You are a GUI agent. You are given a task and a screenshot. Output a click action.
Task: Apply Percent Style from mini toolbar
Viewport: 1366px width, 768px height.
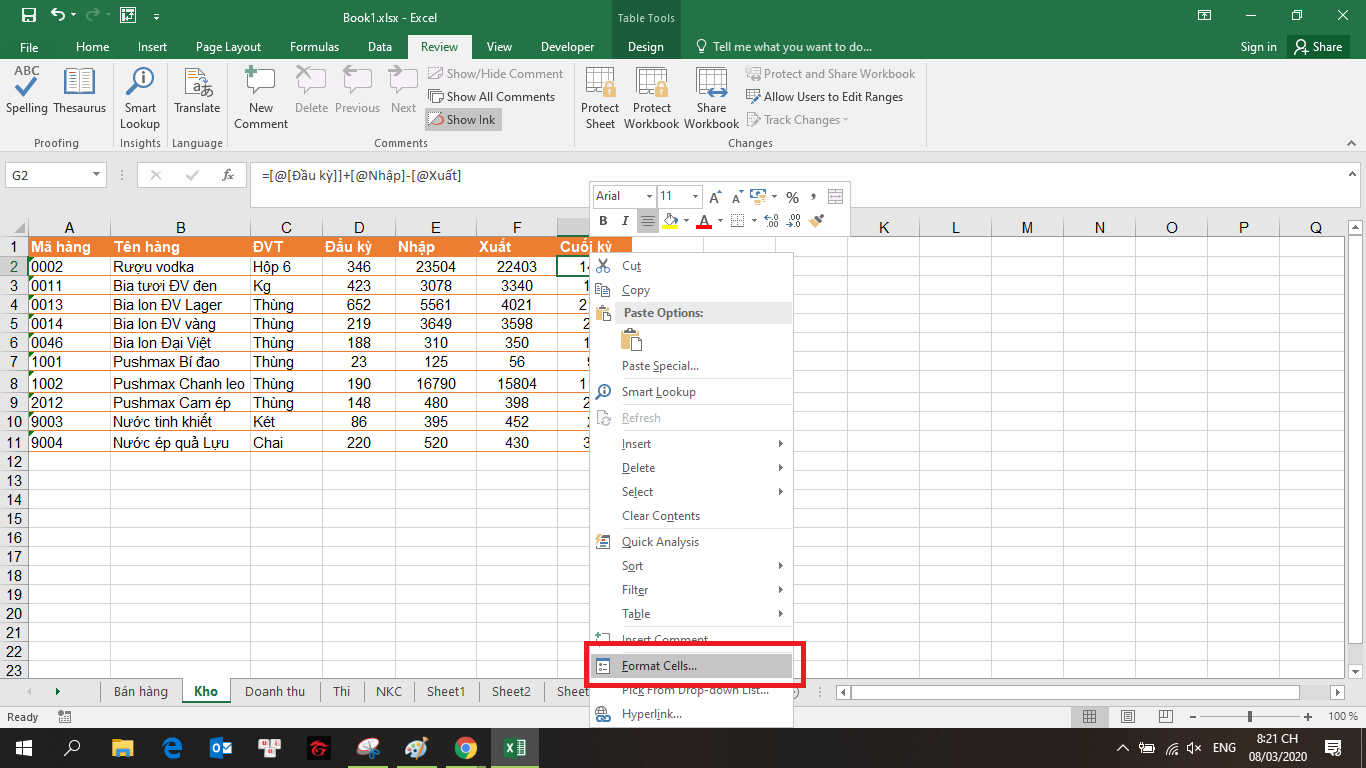[792, 197]
